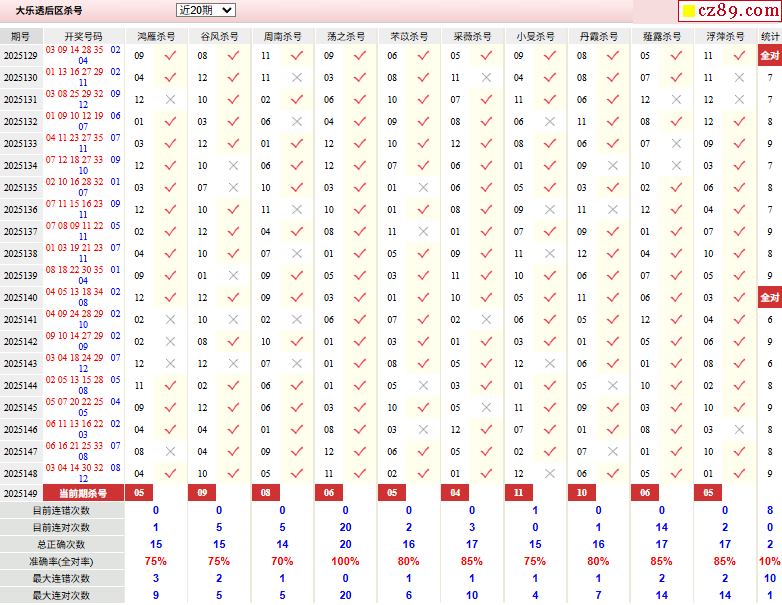Viewport: 782px width, 605px height.
Task: Click the red 11 current-period cell under 小旻杀号
Action: pos(519,493)
